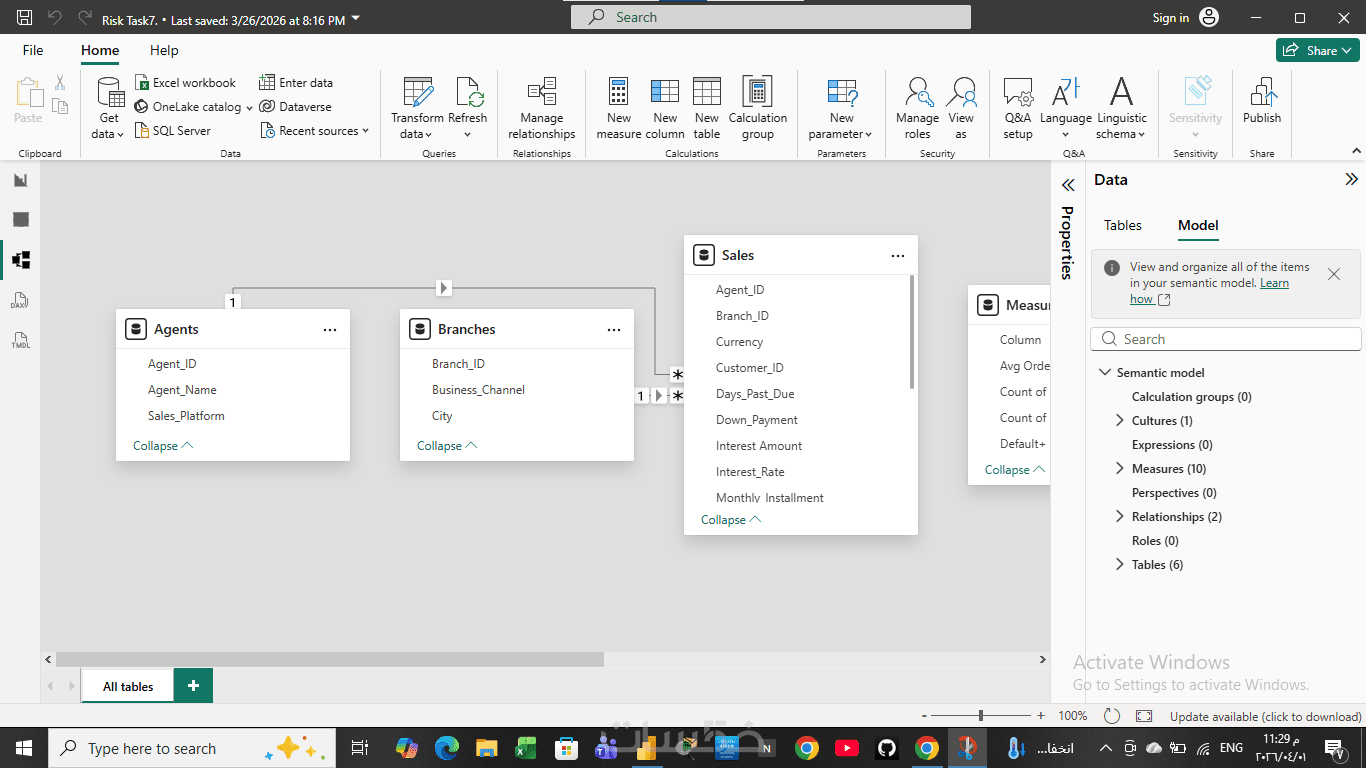Import from Excel workbook
1366x768 pixels.
(185, 83)
